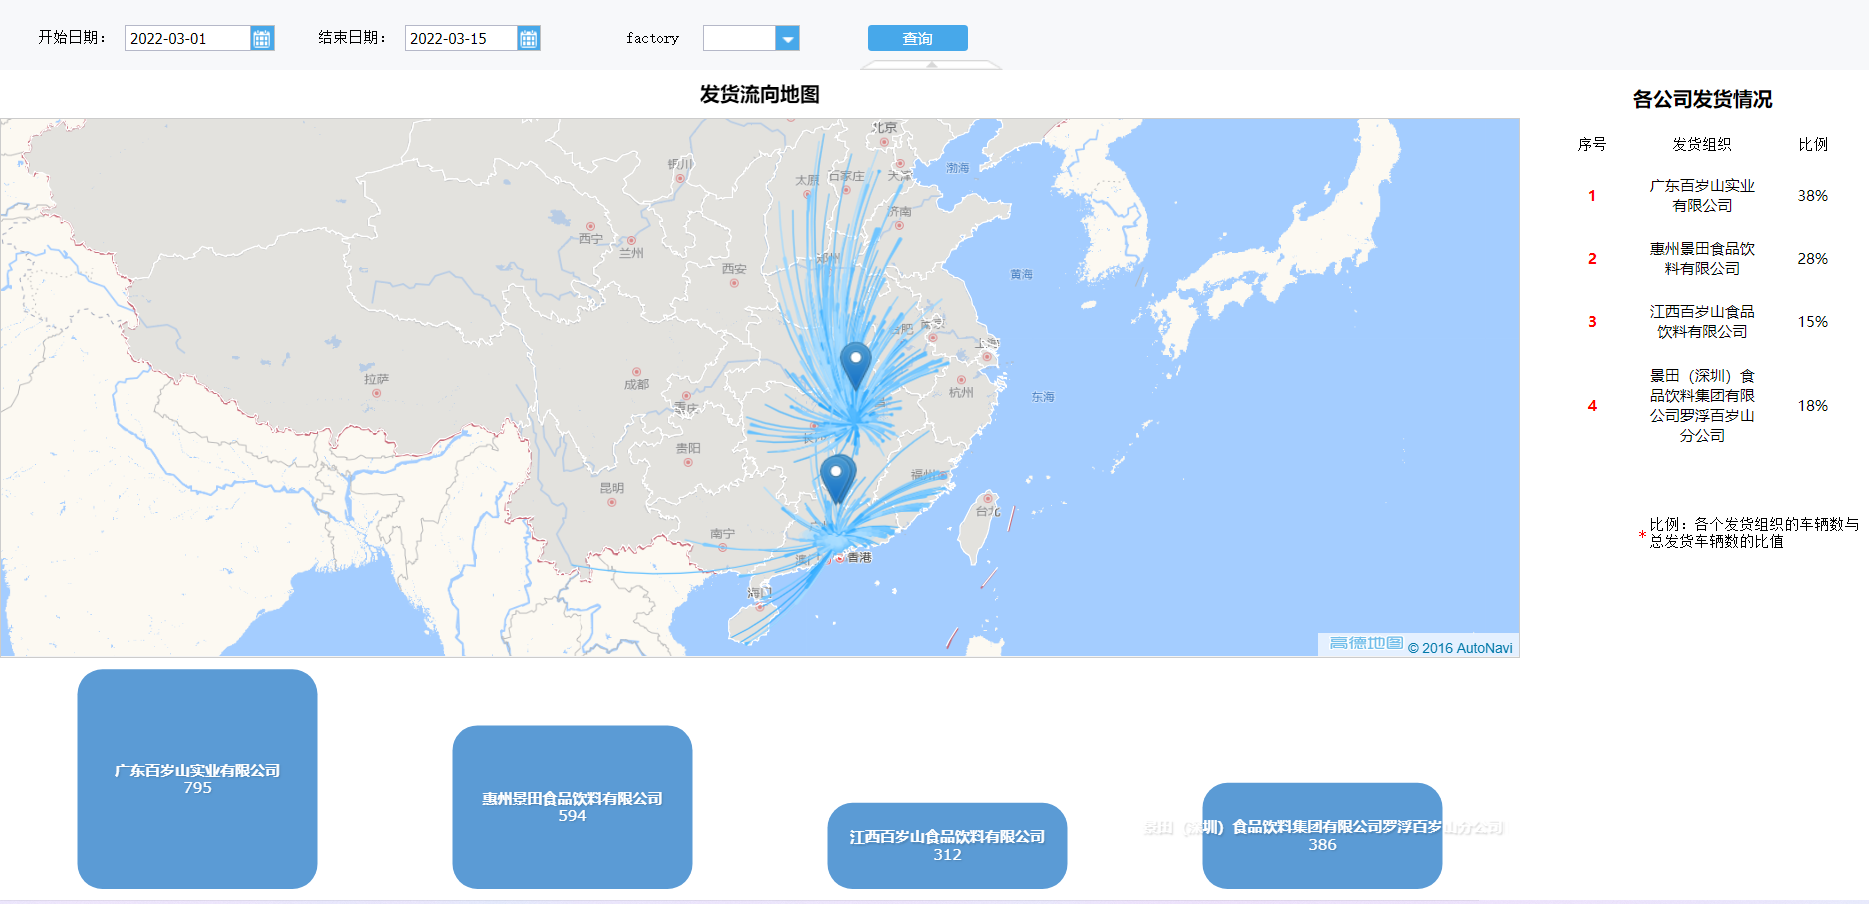Click the 兰州 city marker on map

(631, 241)
